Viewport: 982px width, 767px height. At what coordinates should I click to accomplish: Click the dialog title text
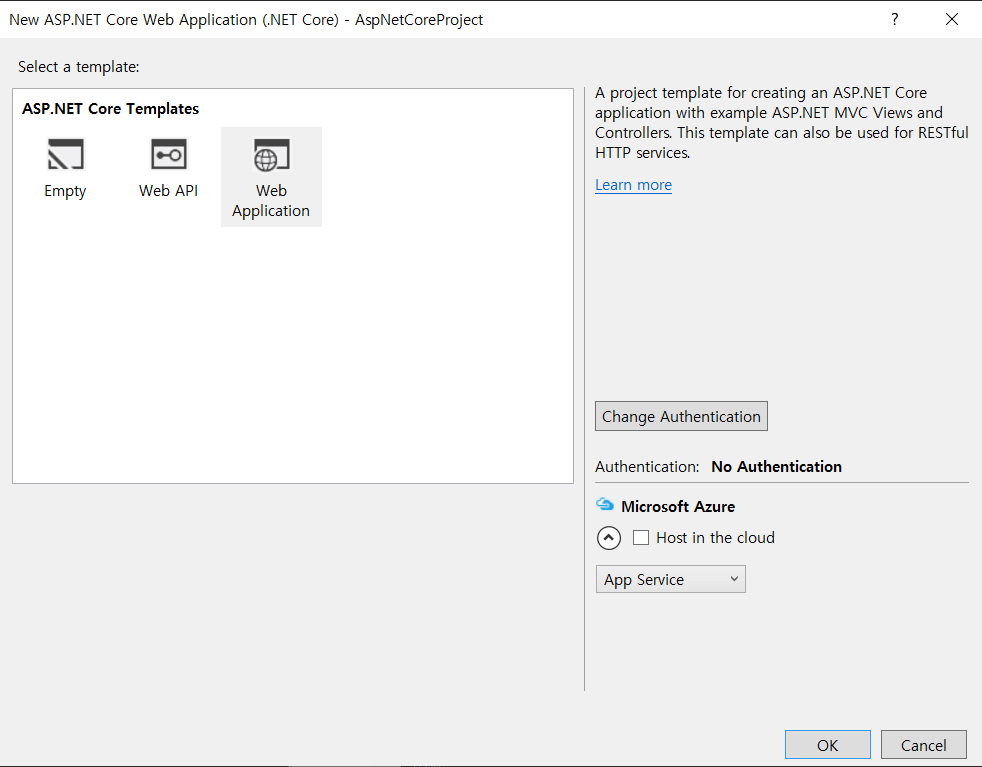point(246,19)
